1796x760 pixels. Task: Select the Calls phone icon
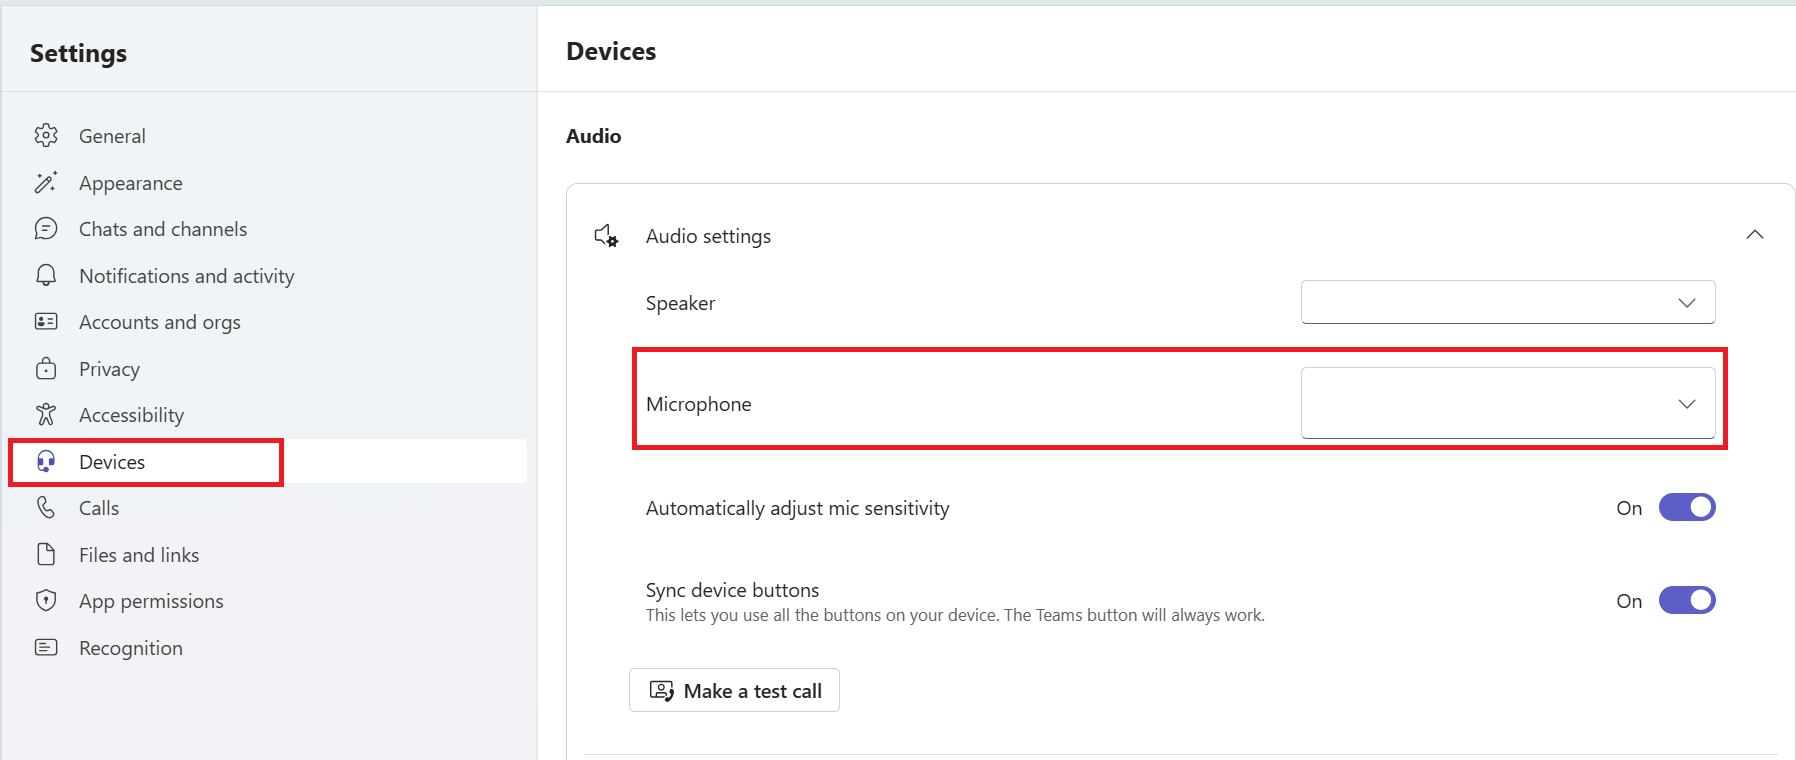tap(46, 507)
